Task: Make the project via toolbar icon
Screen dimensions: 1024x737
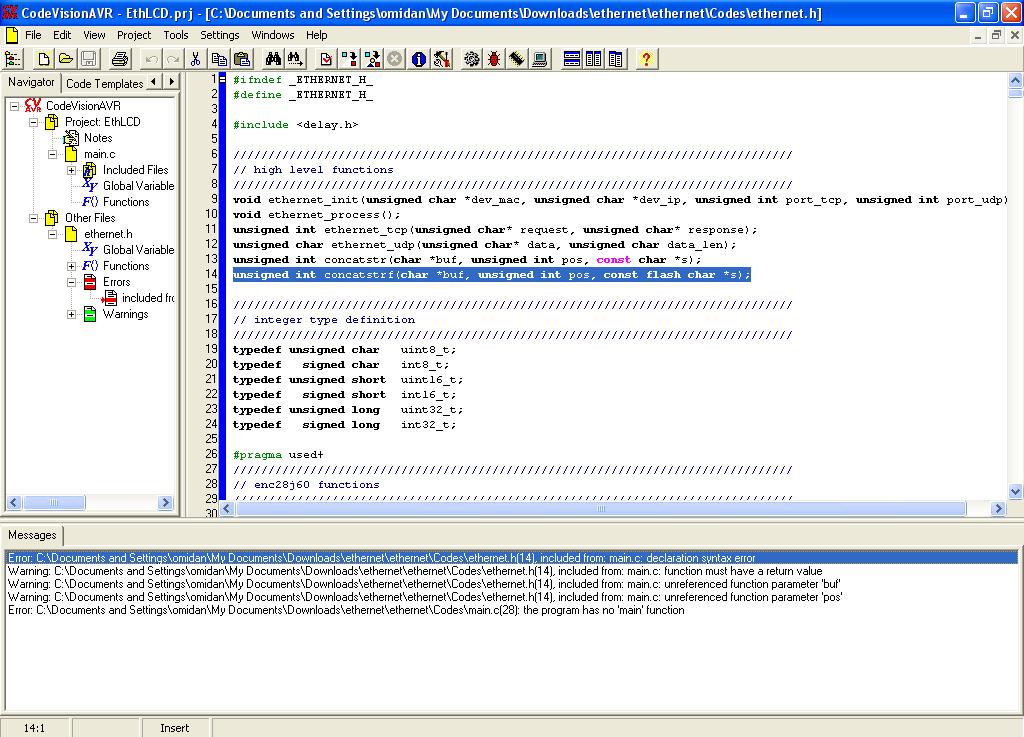Action: point(372,59)
